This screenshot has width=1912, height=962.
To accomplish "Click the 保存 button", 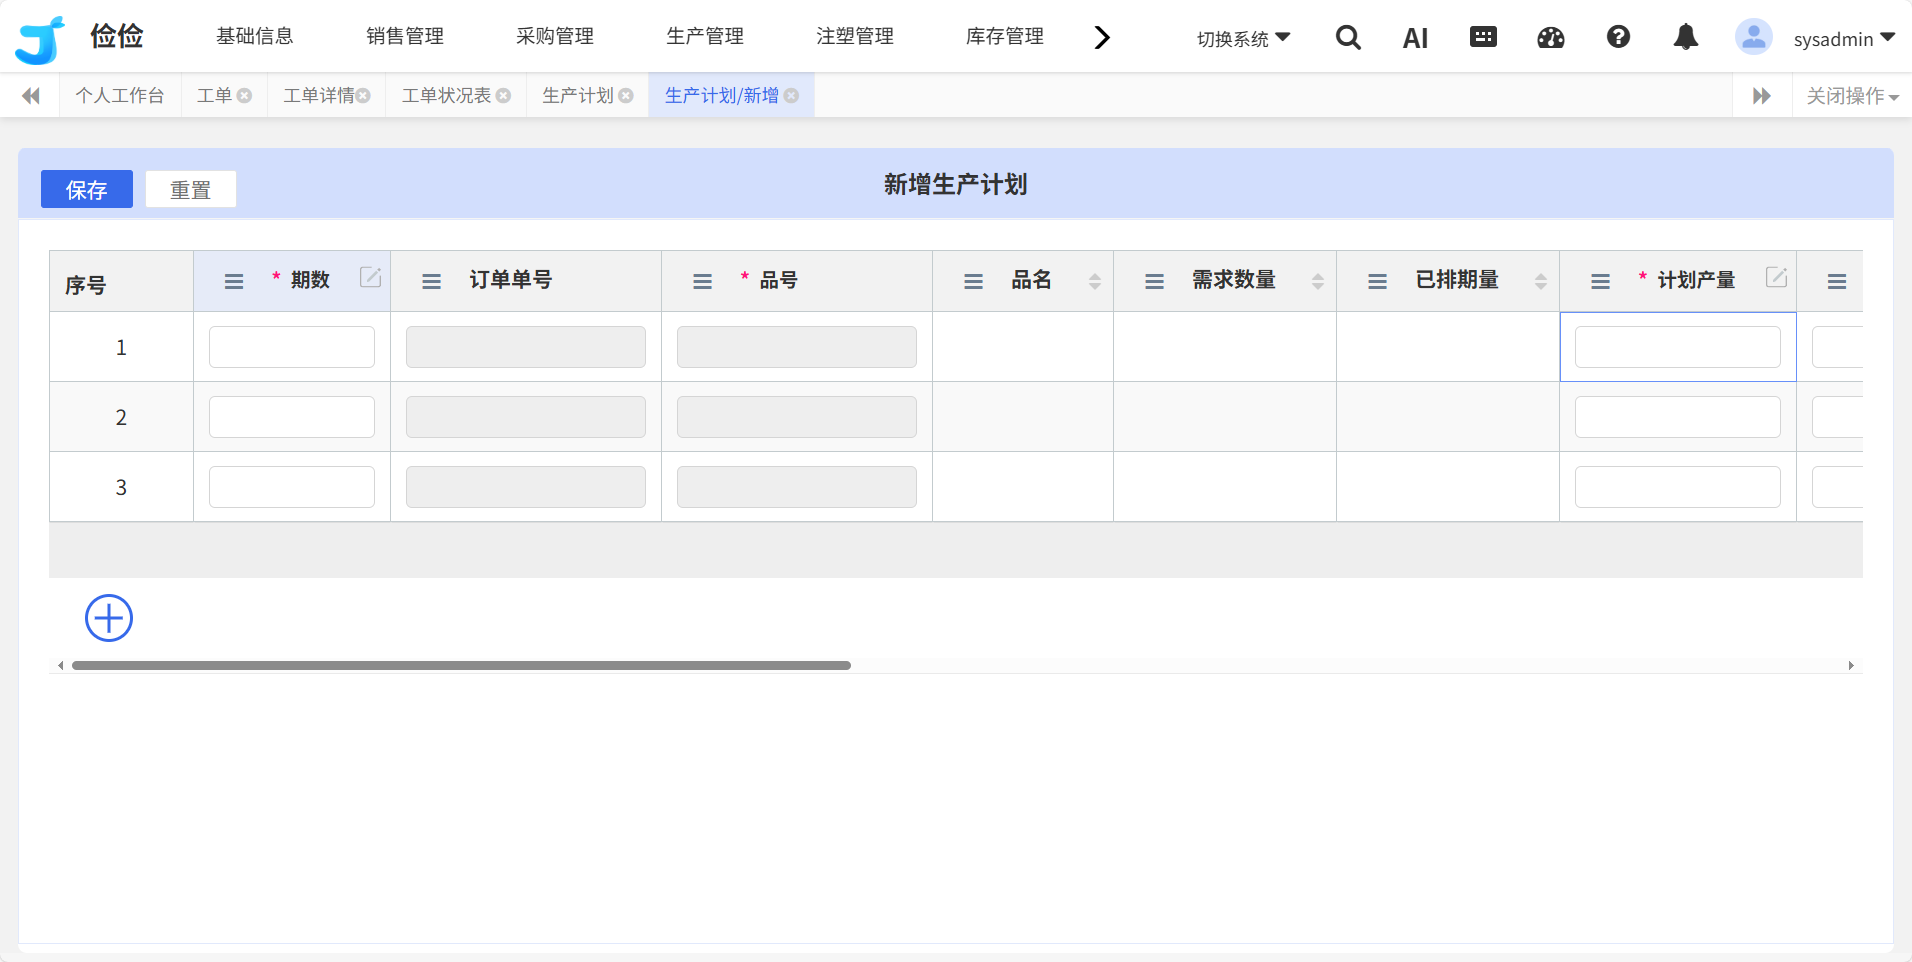I will click(x=87, y=189).
